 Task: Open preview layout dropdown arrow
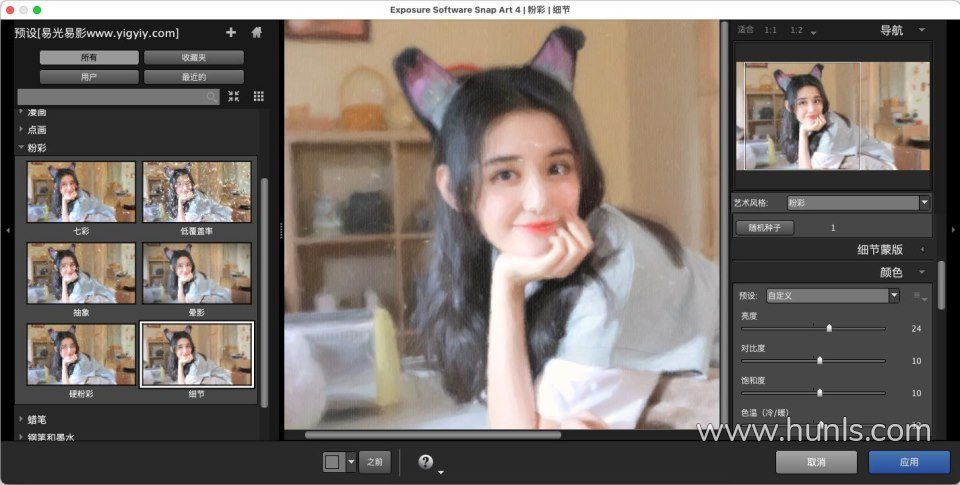[351, 462]
